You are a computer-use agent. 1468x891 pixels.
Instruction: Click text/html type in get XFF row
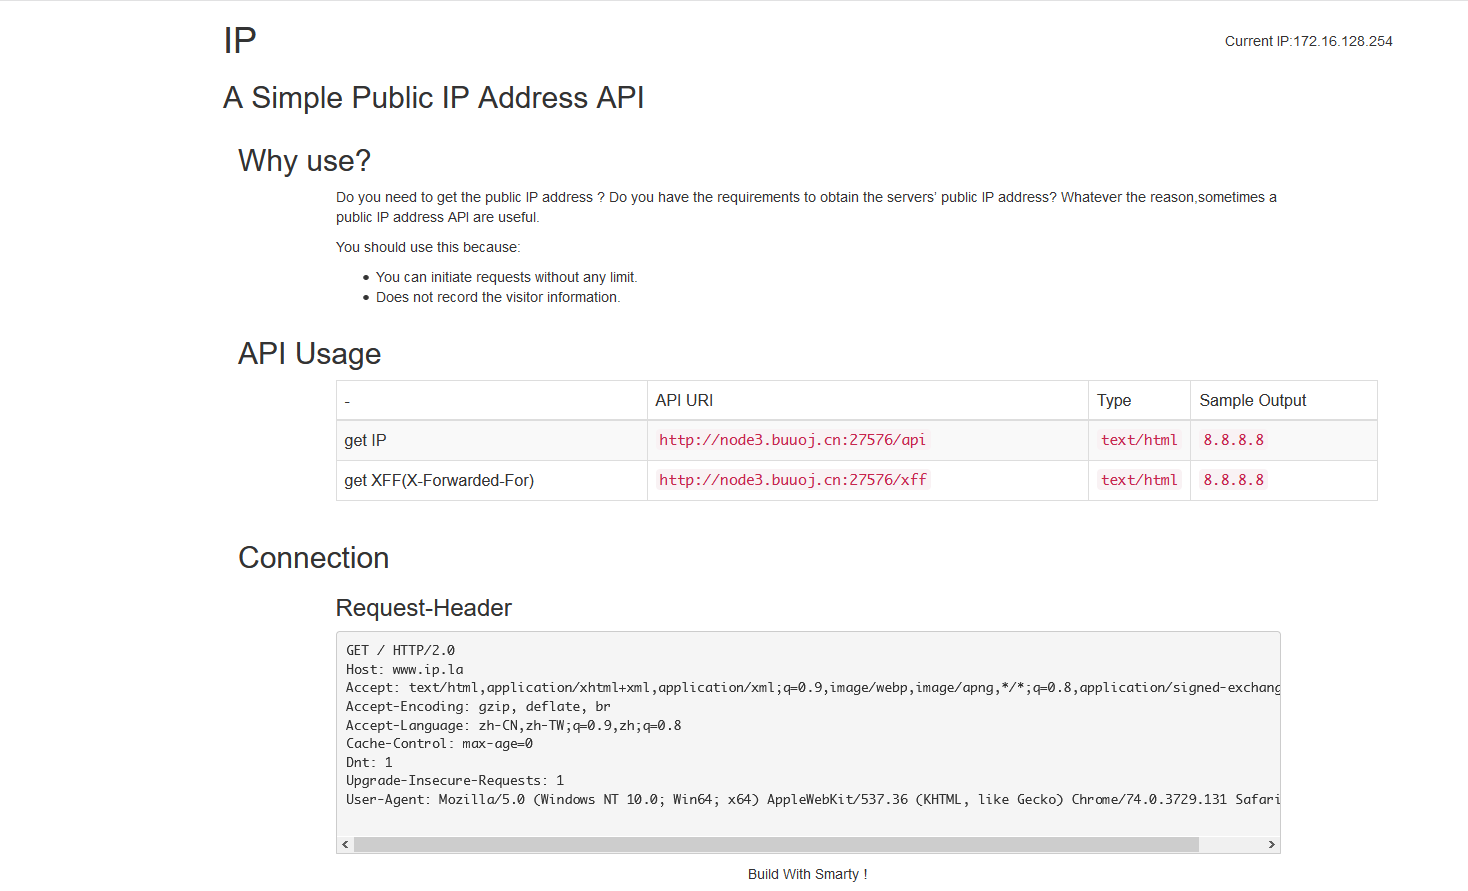pos(1139,480)
